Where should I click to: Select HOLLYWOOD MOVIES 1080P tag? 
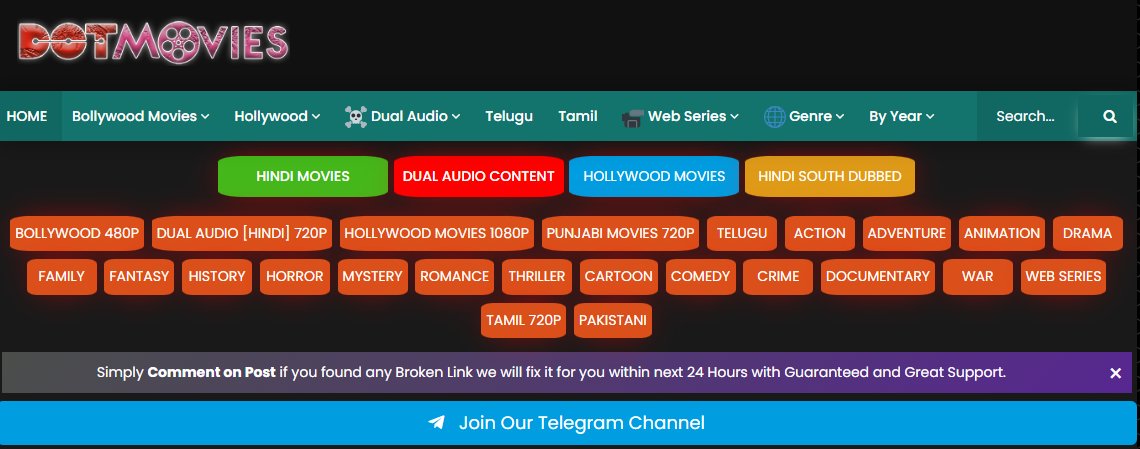[x=437, y=233]
